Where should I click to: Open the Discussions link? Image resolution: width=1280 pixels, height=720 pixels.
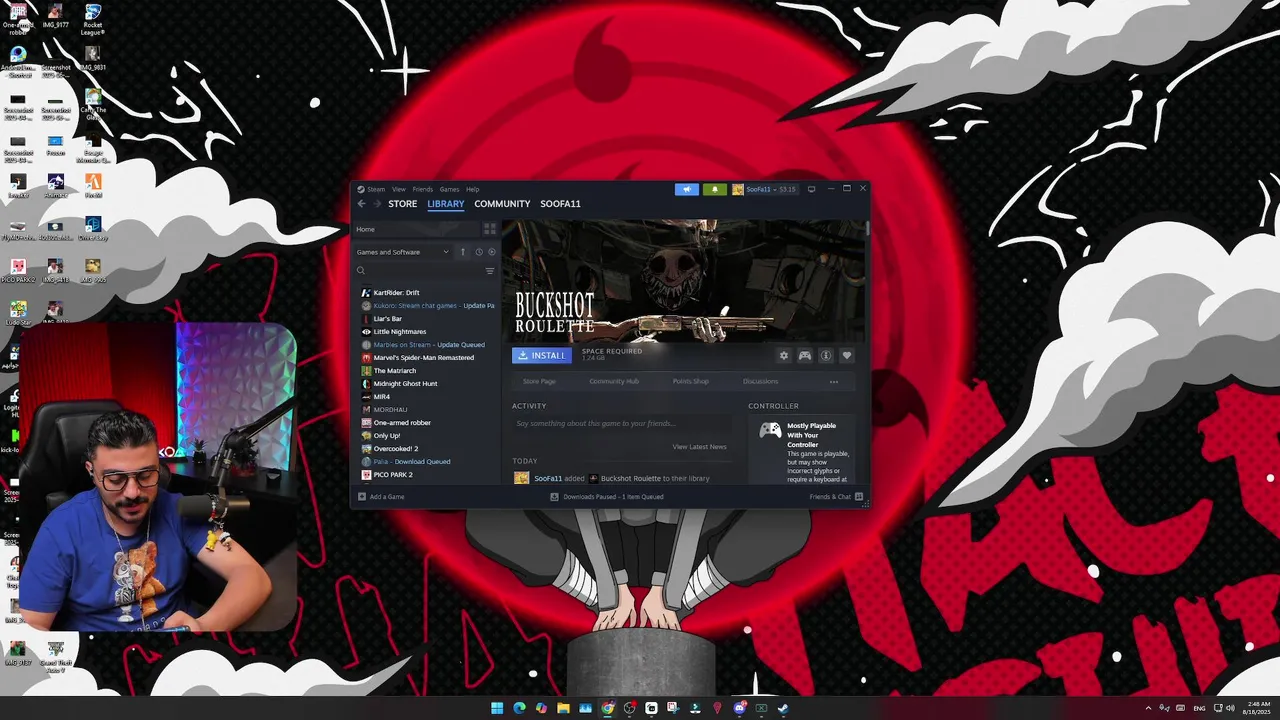(760, 381)
